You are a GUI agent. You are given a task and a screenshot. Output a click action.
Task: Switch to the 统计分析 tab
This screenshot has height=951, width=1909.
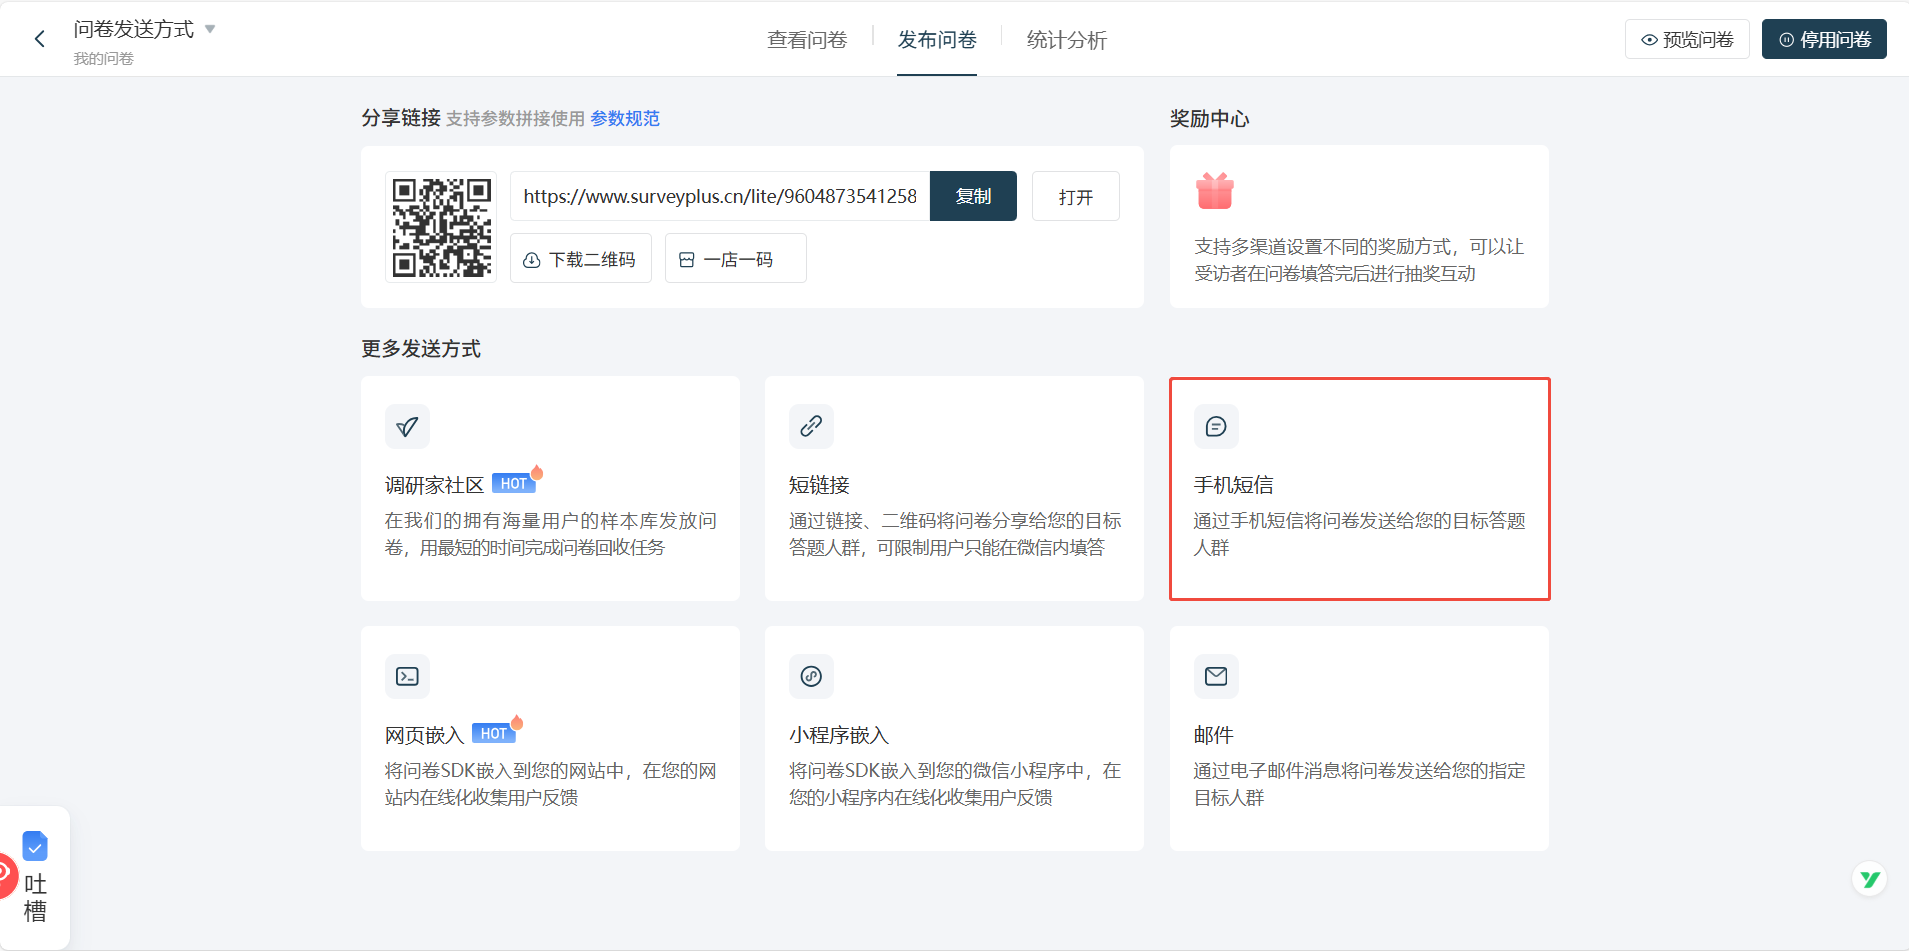[1065, 39]
